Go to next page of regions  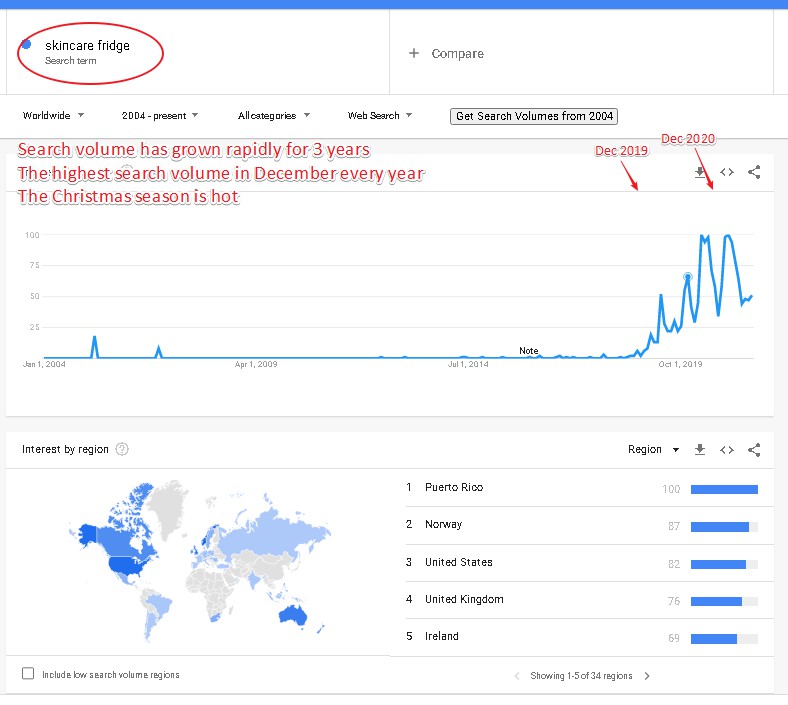point(647,676)
